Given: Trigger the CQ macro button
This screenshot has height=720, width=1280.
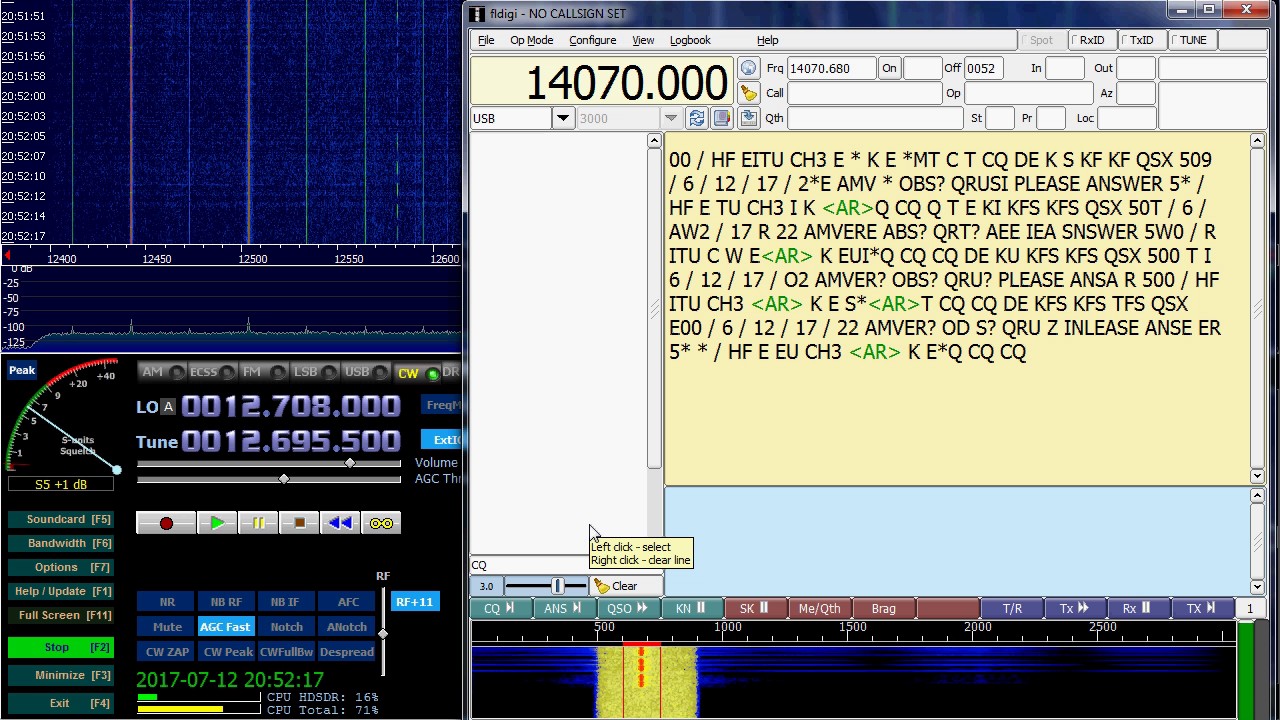Looking at the screenshot, I should pyautogui.click(x=499, y=608).
